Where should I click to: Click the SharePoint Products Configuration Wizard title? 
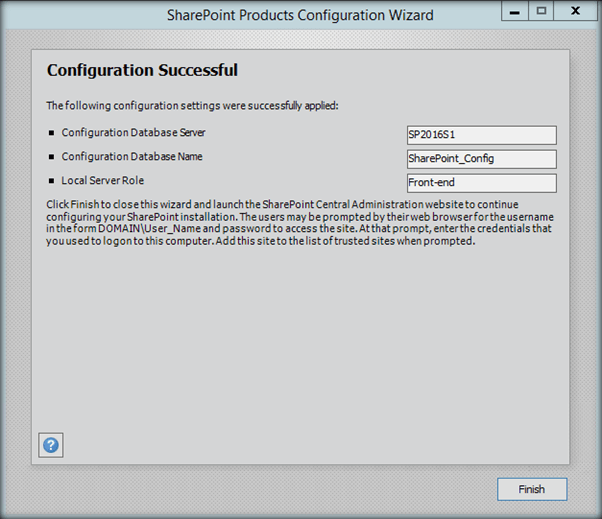pos(299,14)
